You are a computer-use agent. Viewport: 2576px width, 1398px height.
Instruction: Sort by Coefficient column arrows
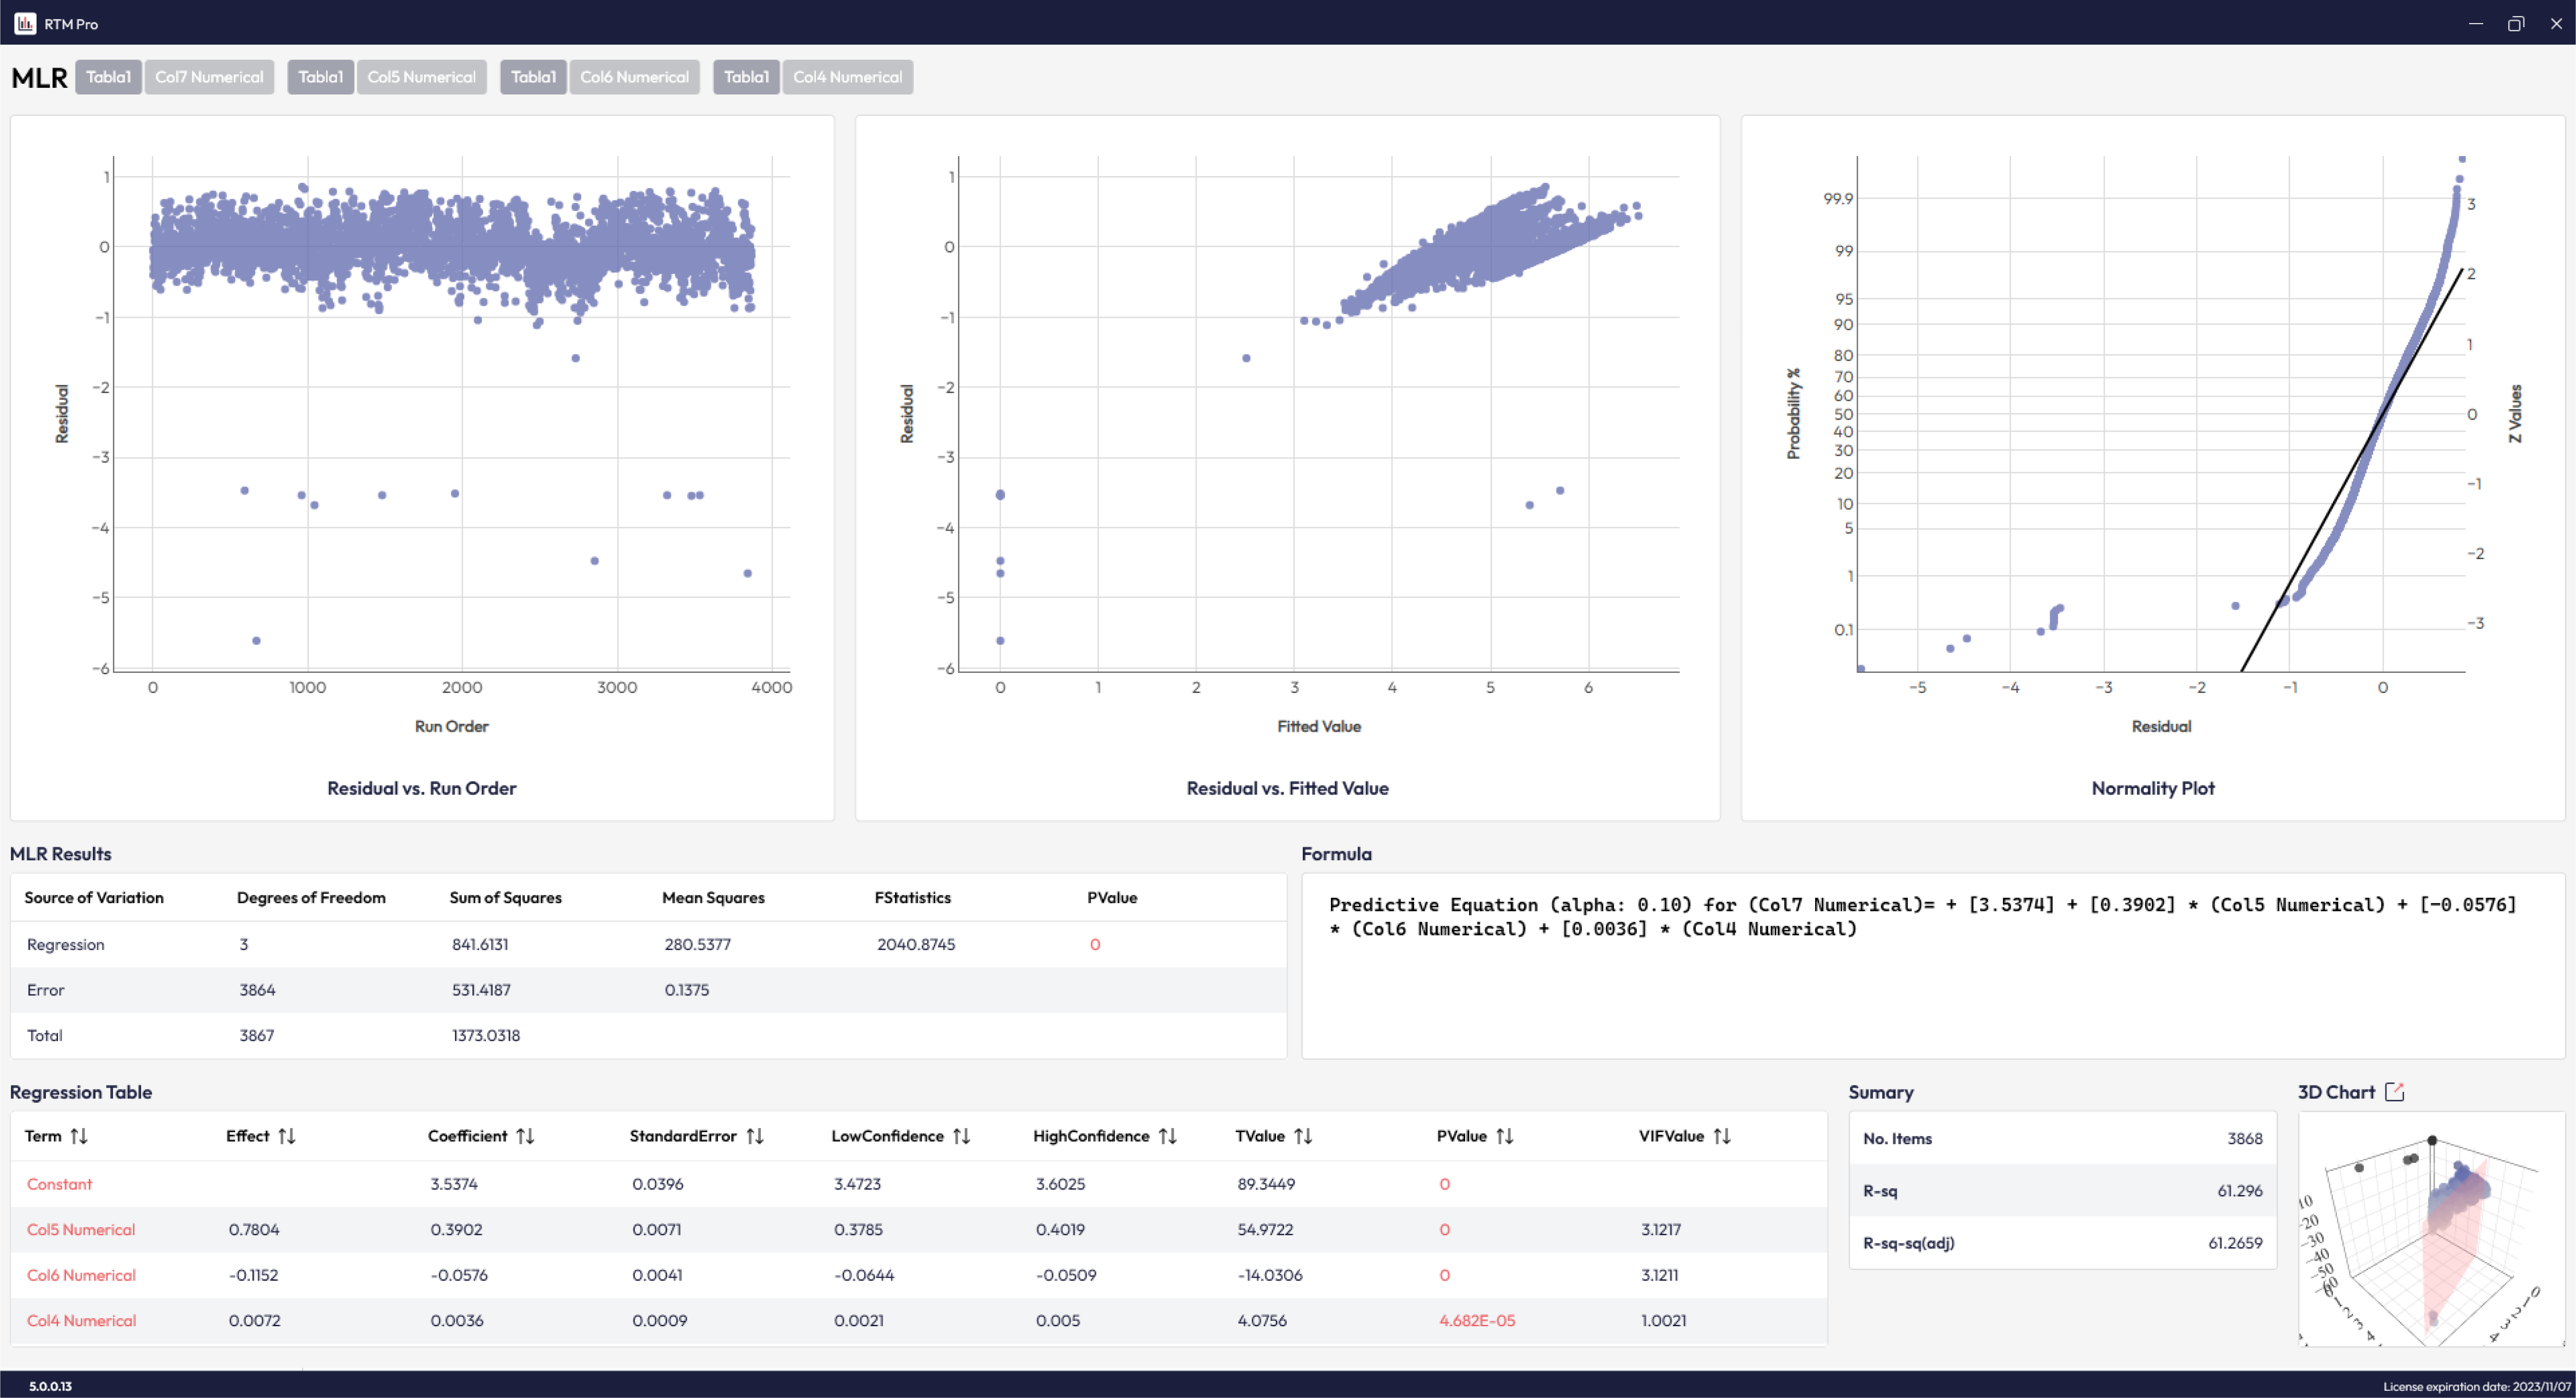525,1136
